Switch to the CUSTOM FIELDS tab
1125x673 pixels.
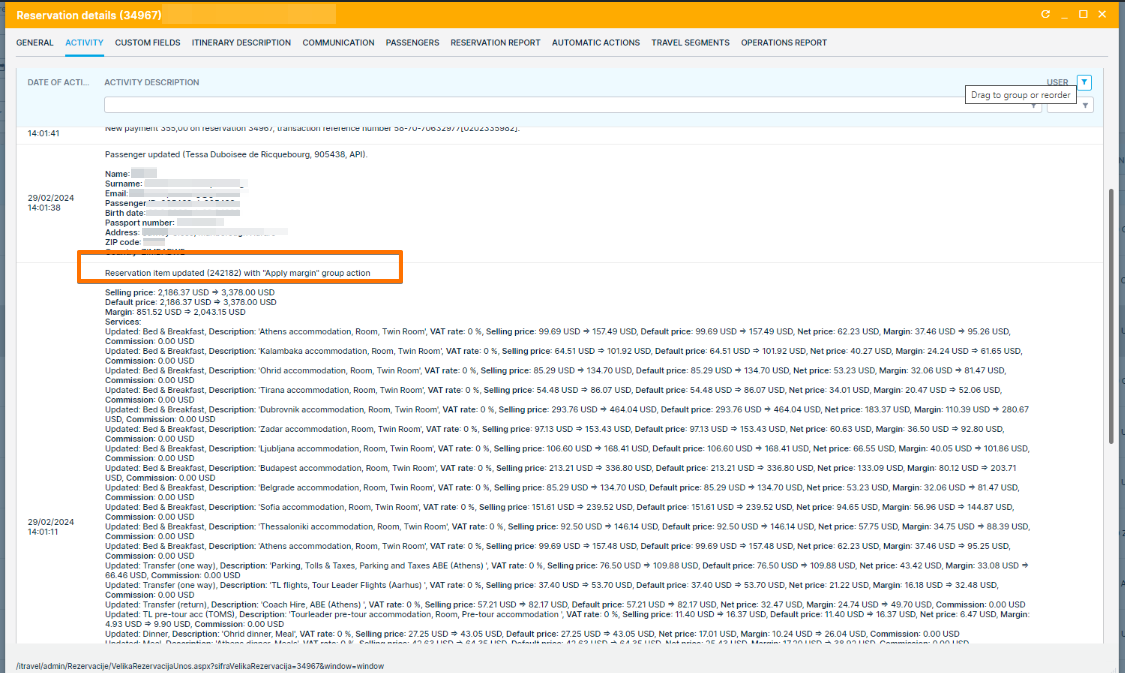[x=148, y=43]
